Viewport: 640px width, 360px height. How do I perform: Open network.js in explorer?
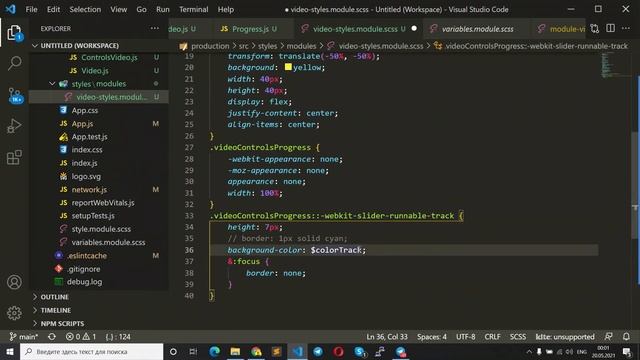89,189
